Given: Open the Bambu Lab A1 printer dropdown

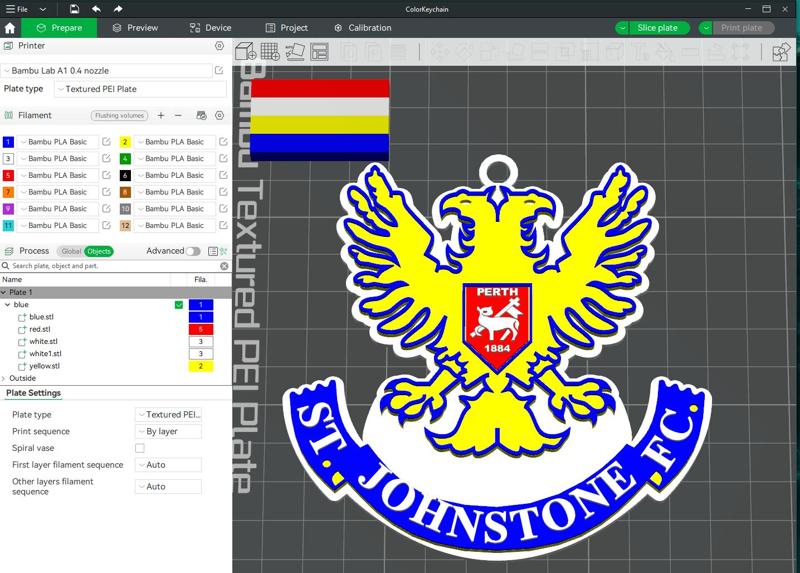Looking at the screenshot, I should 107,70.
